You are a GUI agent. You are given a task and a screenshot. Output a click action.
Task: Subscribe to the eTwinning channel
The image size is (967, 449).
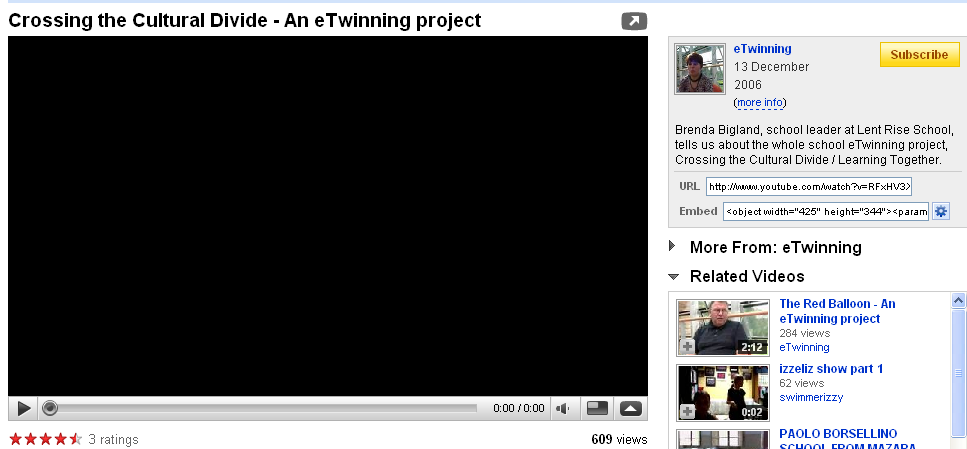[x=919, y=54]
